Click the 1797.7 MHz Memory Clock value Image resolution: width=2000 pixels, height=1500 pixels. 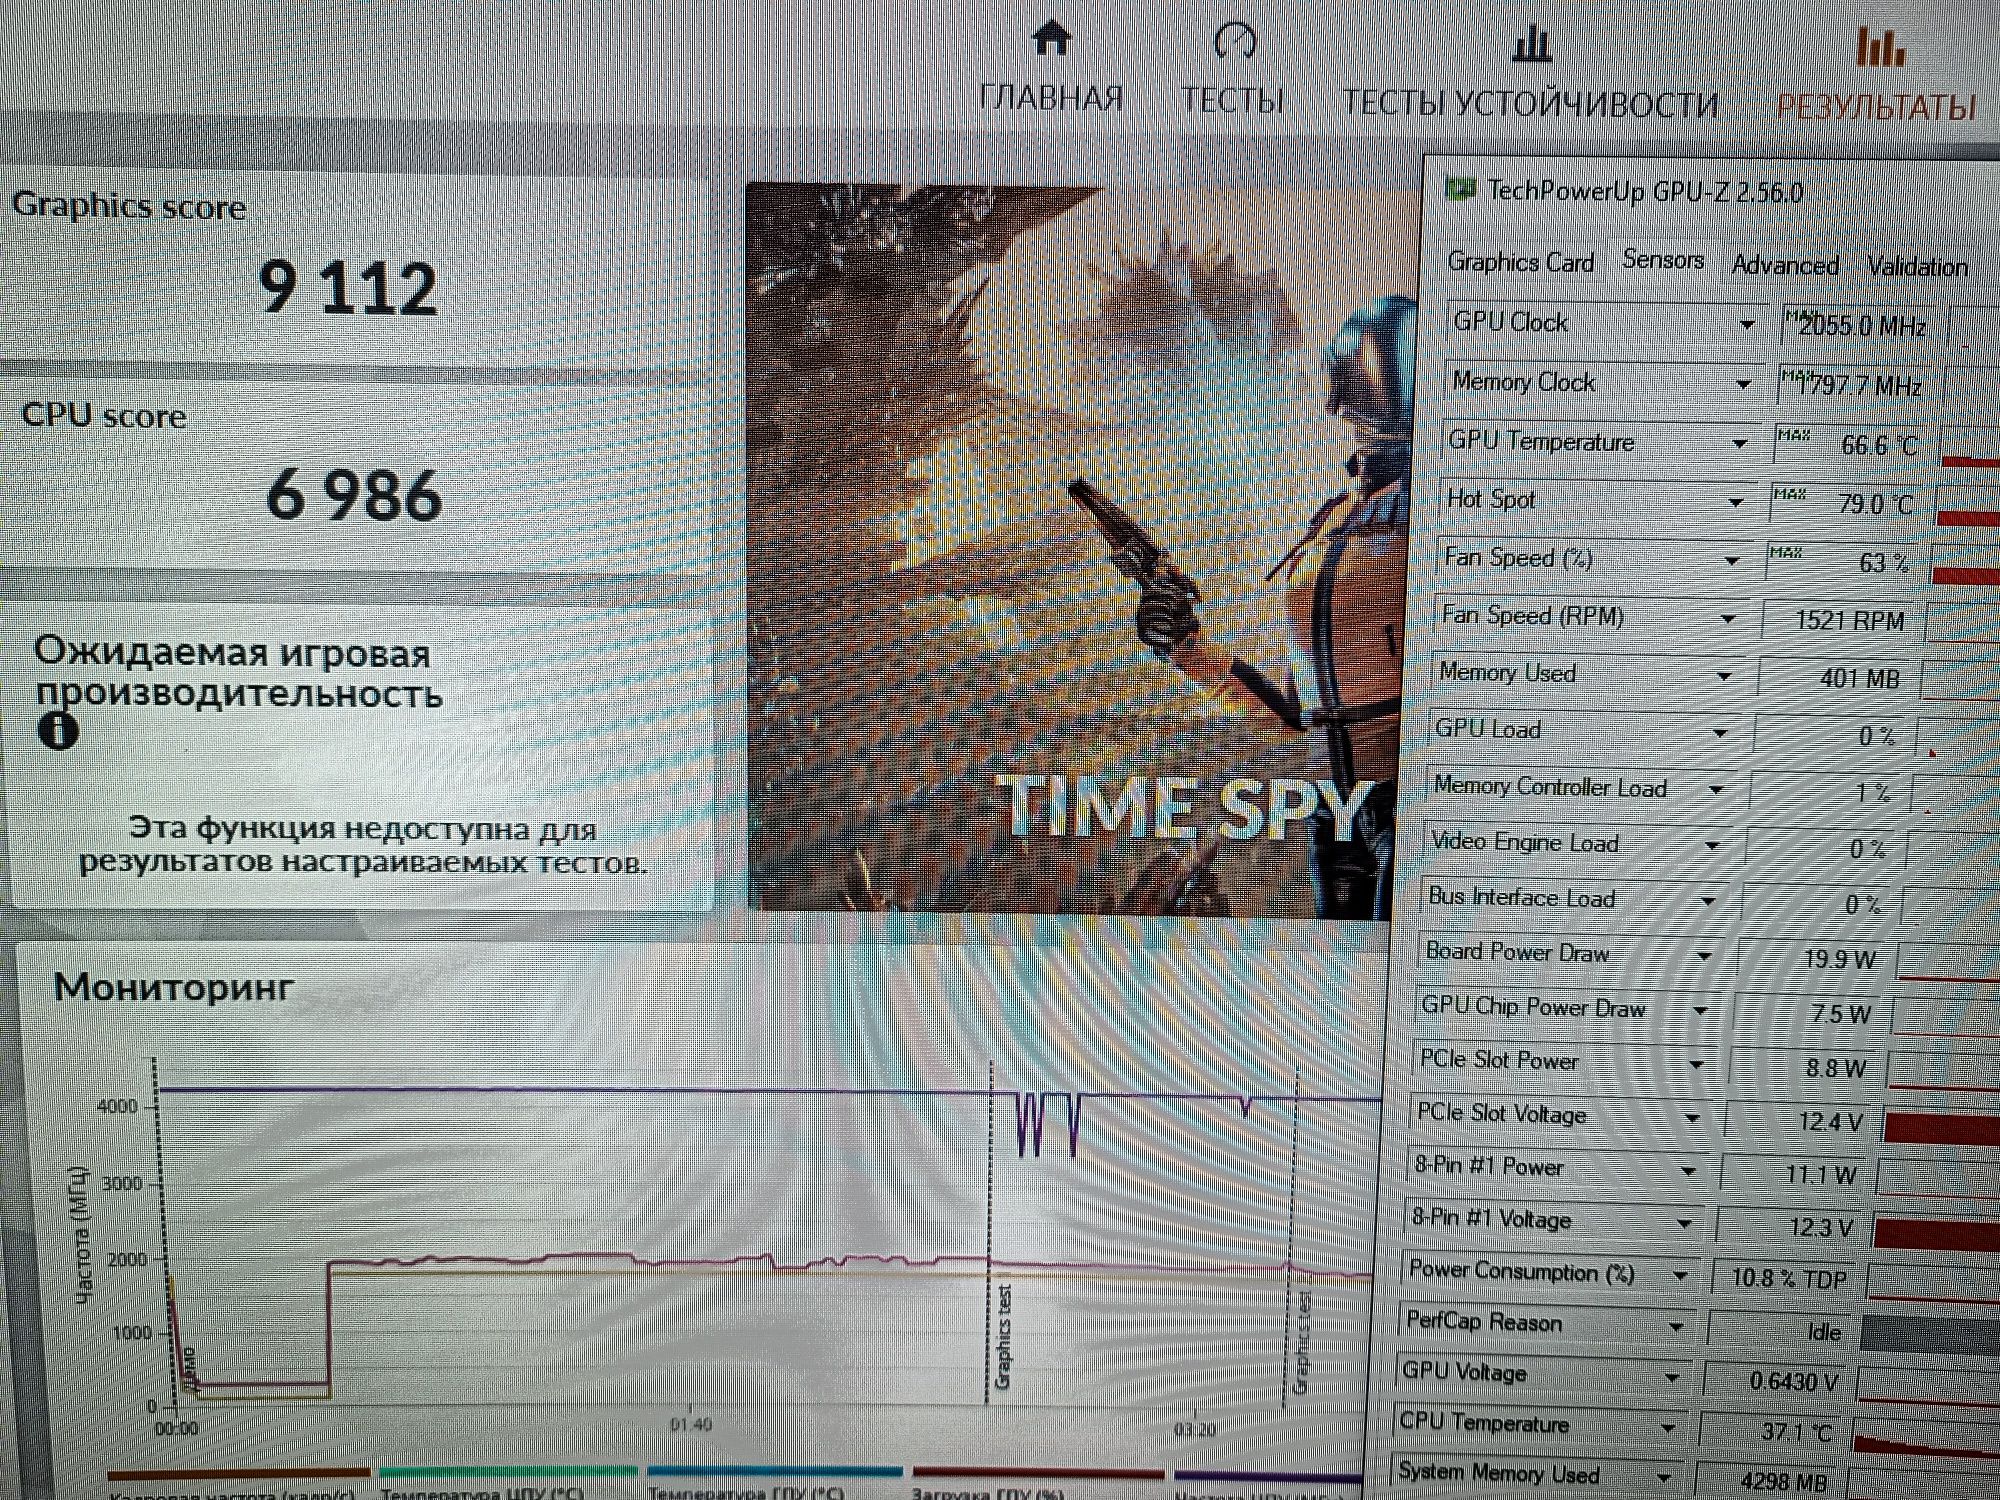1858,386
